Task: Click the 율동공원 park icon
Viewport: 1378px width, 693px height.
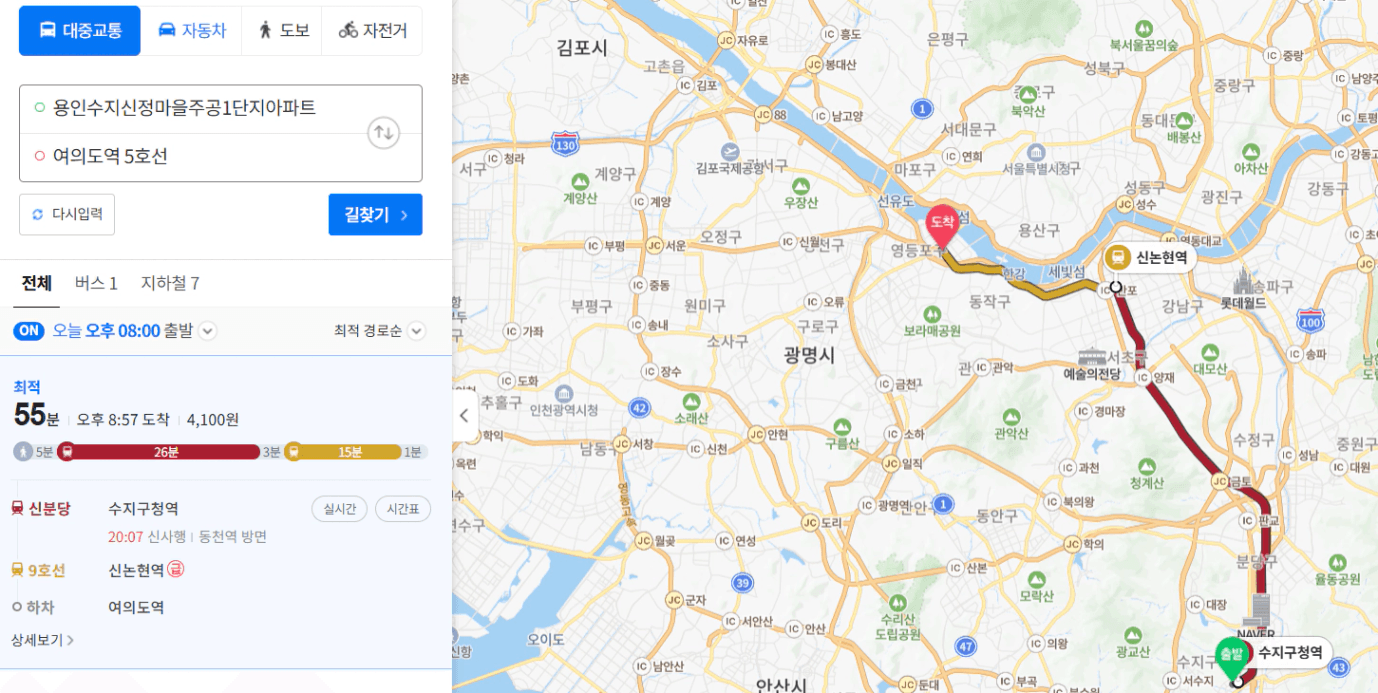Action: click(1337, 563)
